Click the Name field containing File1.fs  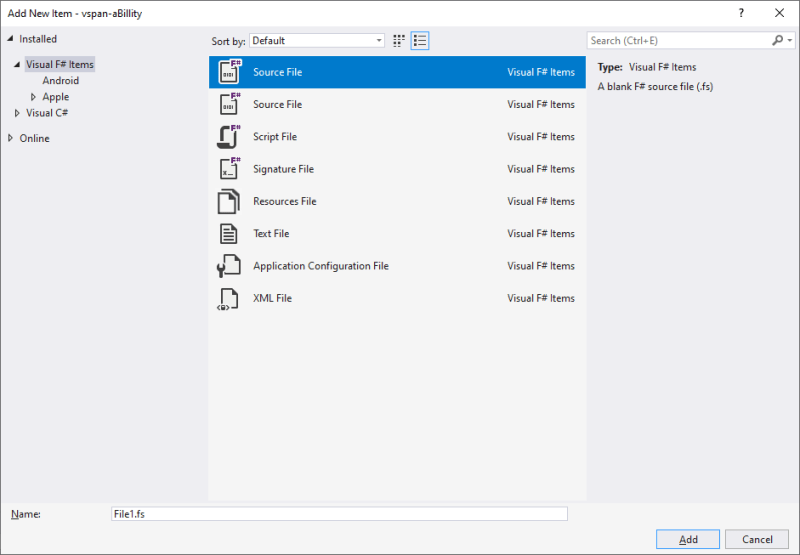click(339, 514)
